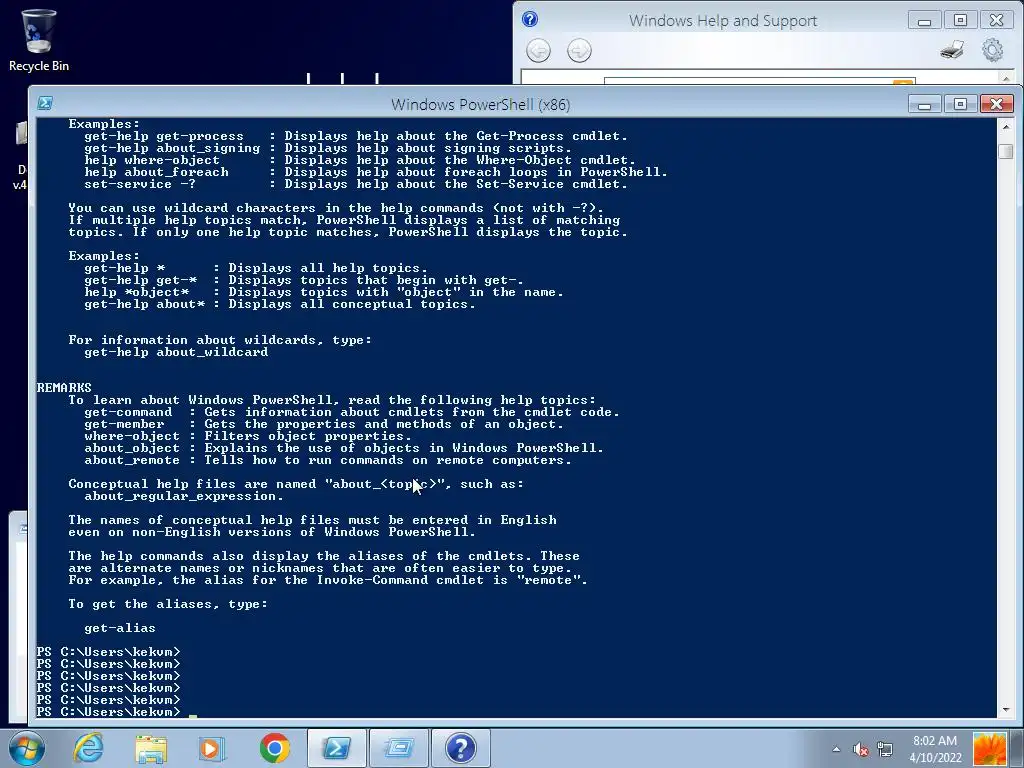Click the REMARKS heading text
Image resolution: width=1024 pixels, height=768 pixels.
click(x=64, y=387)
